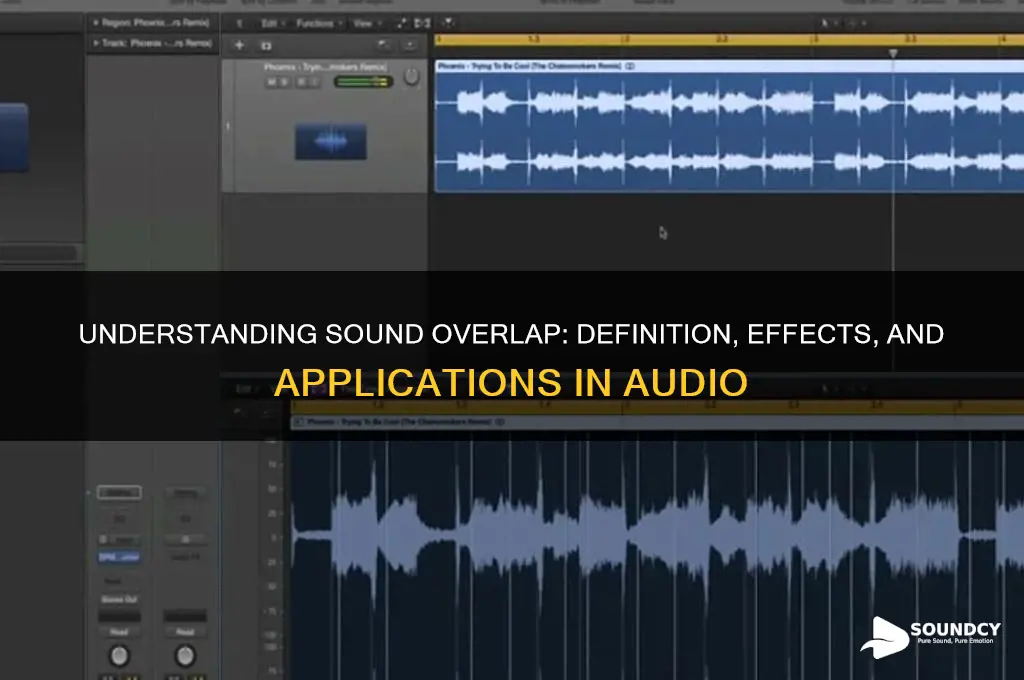
Task: Click the Setting button on first channel strip
Action: [119, 493]
